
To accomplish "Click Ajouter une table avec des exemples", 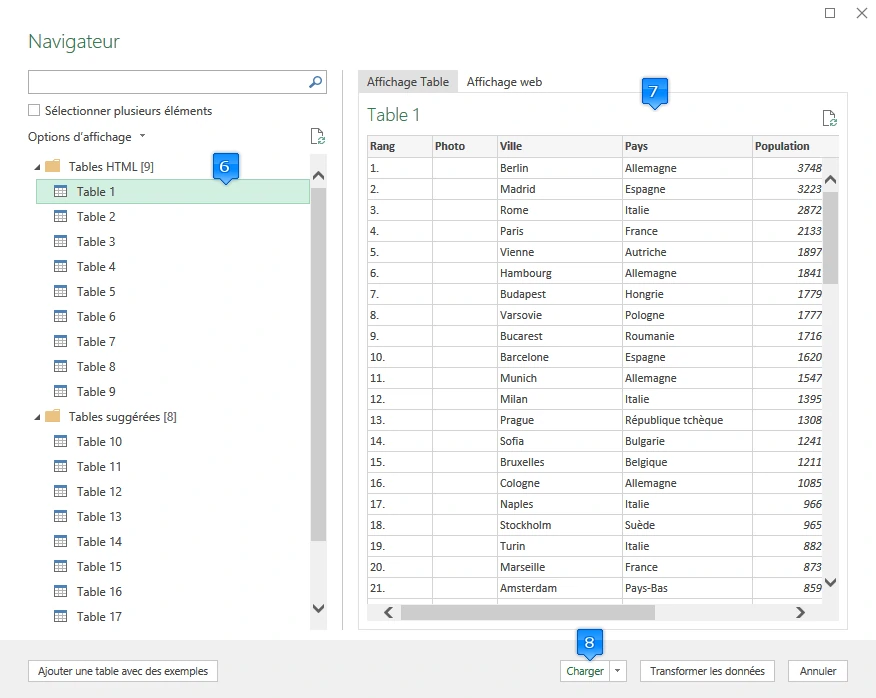I will pos(123,672).
